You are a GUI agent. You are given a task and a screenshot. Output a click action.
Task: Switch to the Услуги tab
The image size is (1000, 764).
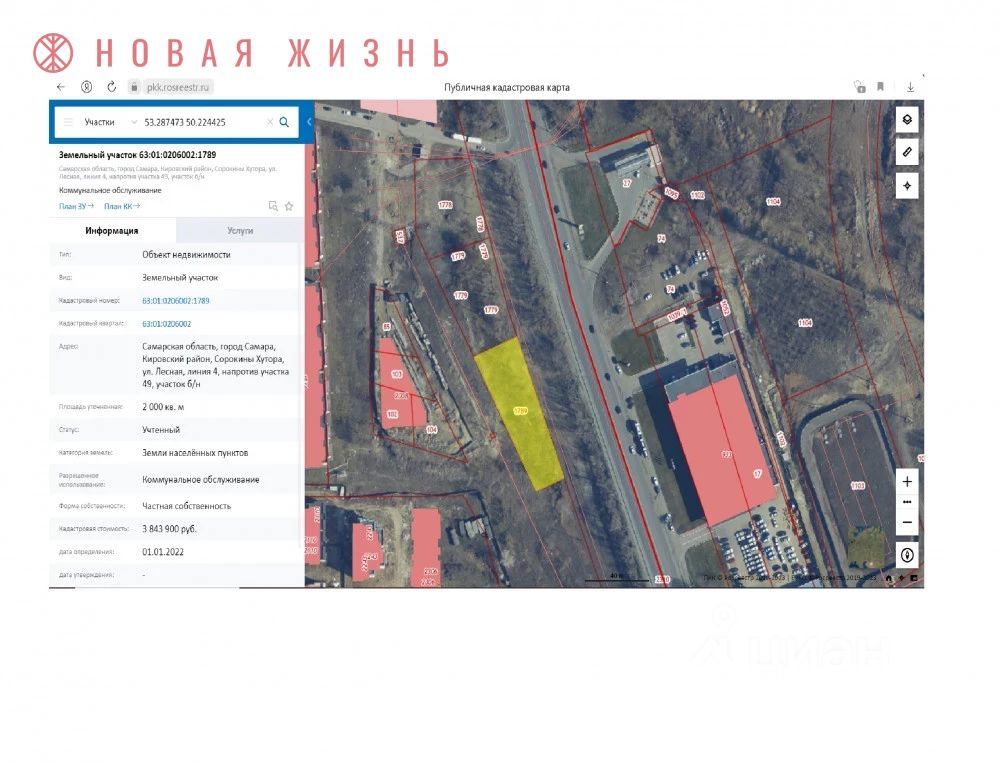240,230
